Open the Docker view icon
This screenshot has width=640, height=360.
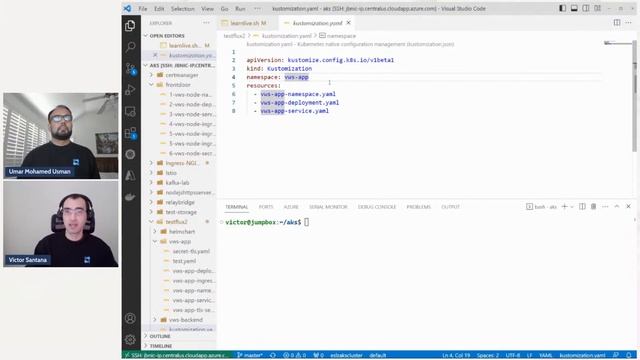(130, 197)
